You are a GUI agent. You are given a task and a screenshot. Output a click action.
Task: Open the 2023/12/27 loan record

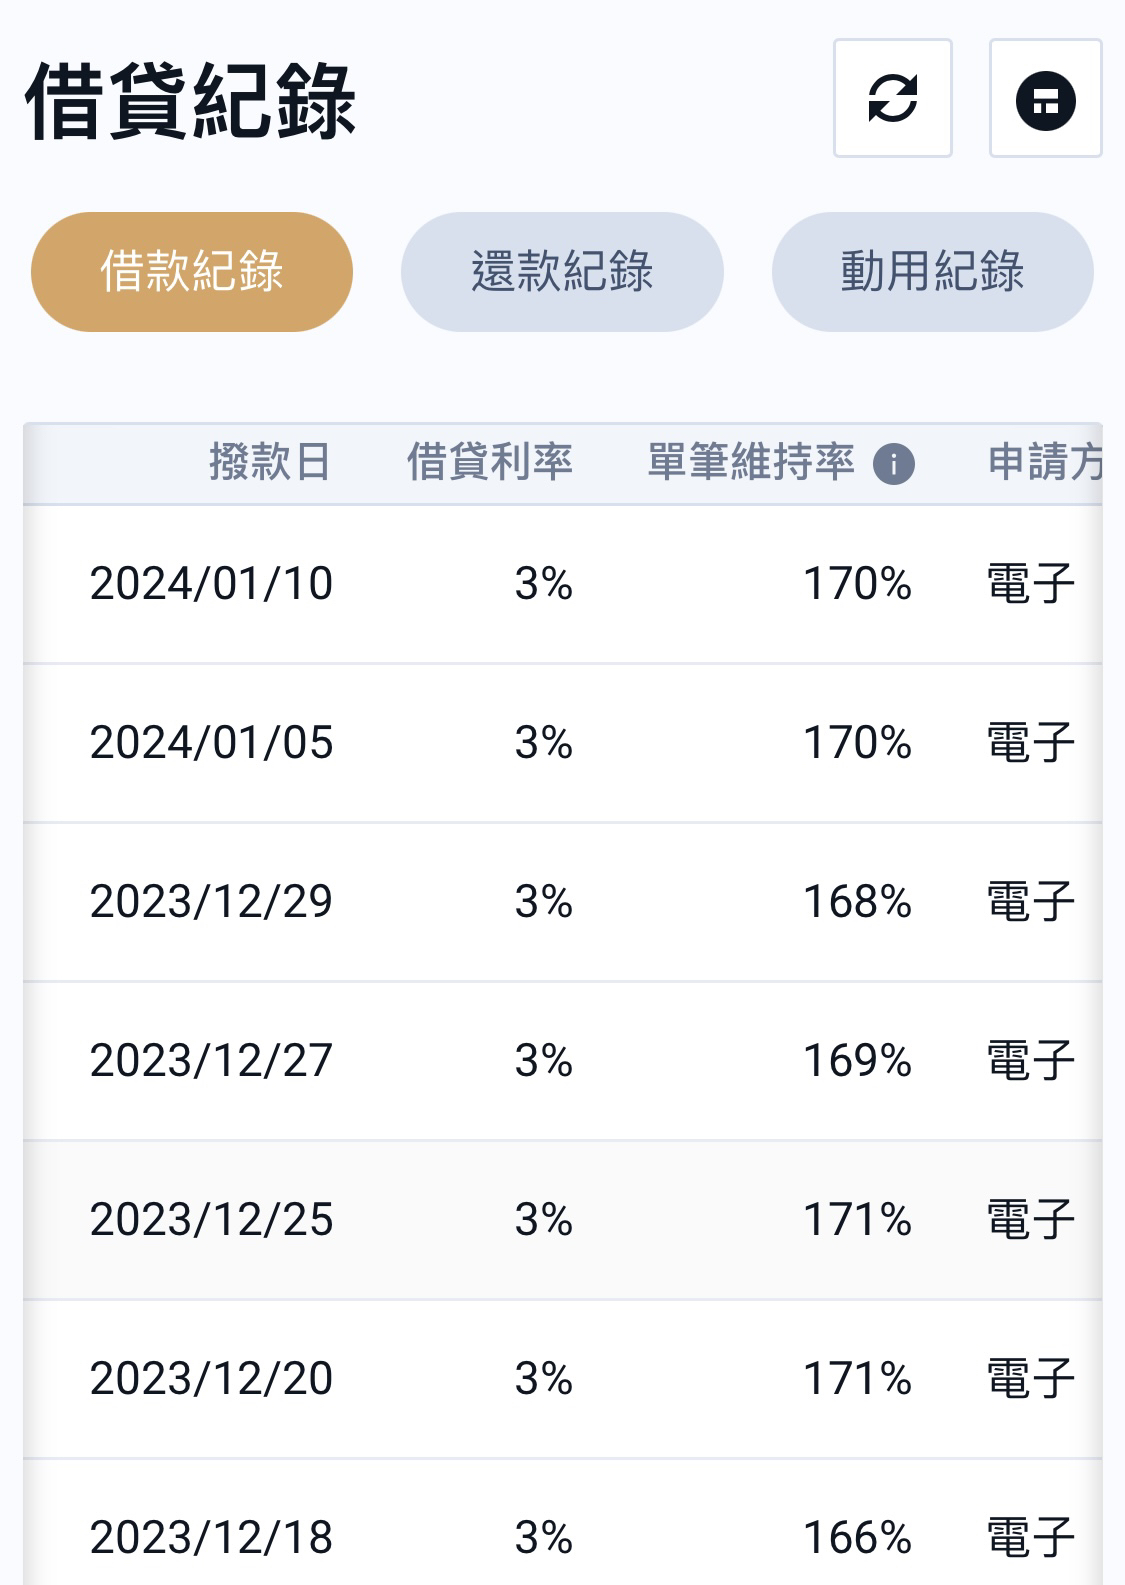[562, 1061]
